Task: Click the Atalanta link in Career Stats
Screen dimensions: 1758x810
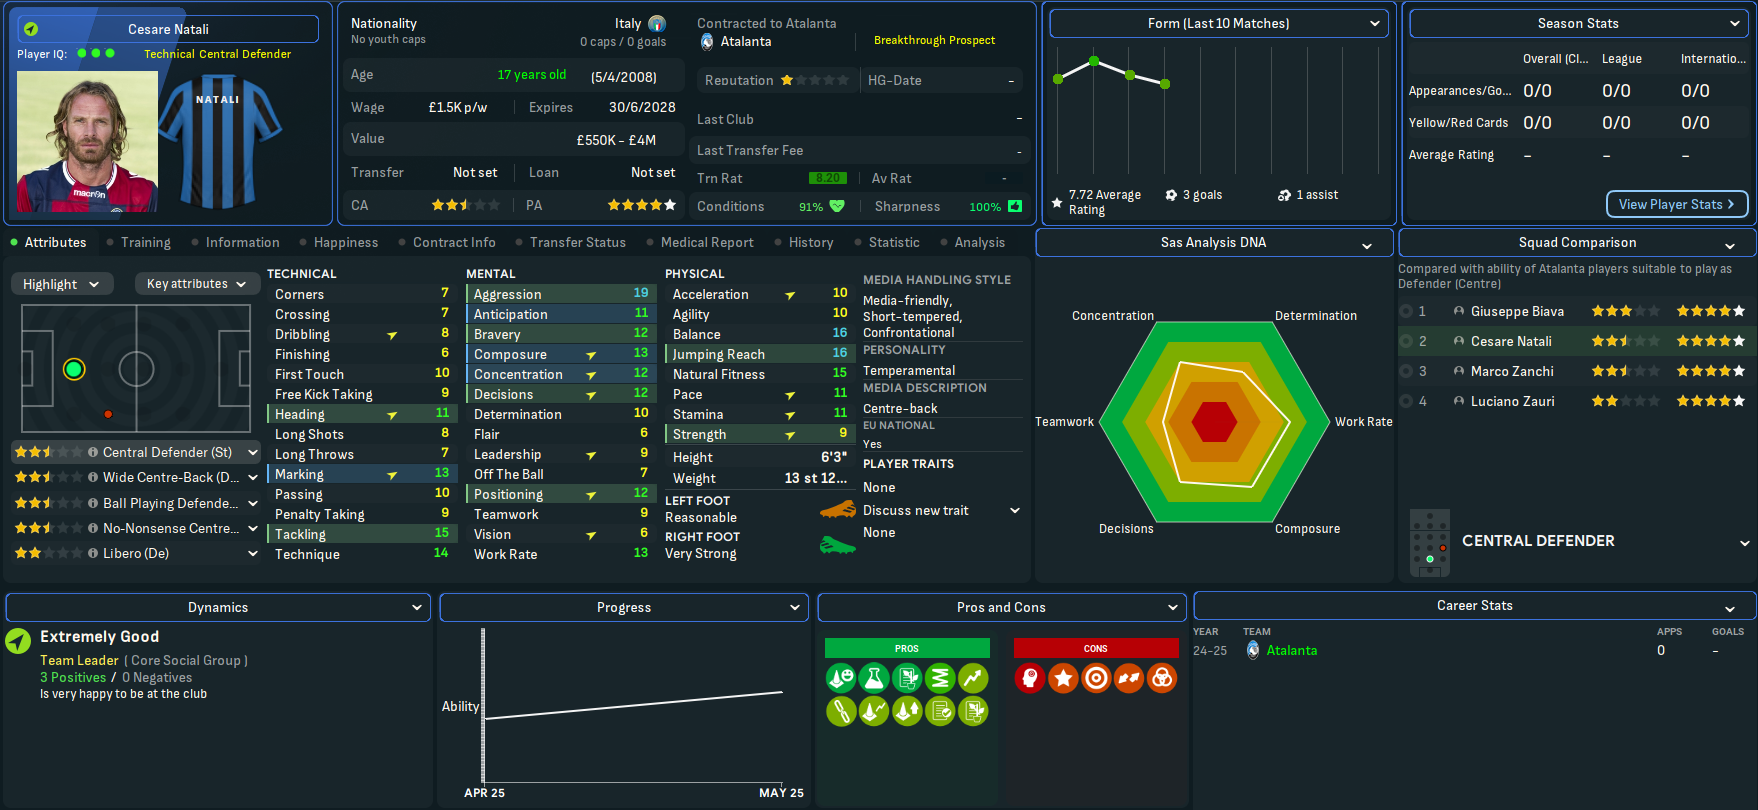Action: tap(1291, 650)
